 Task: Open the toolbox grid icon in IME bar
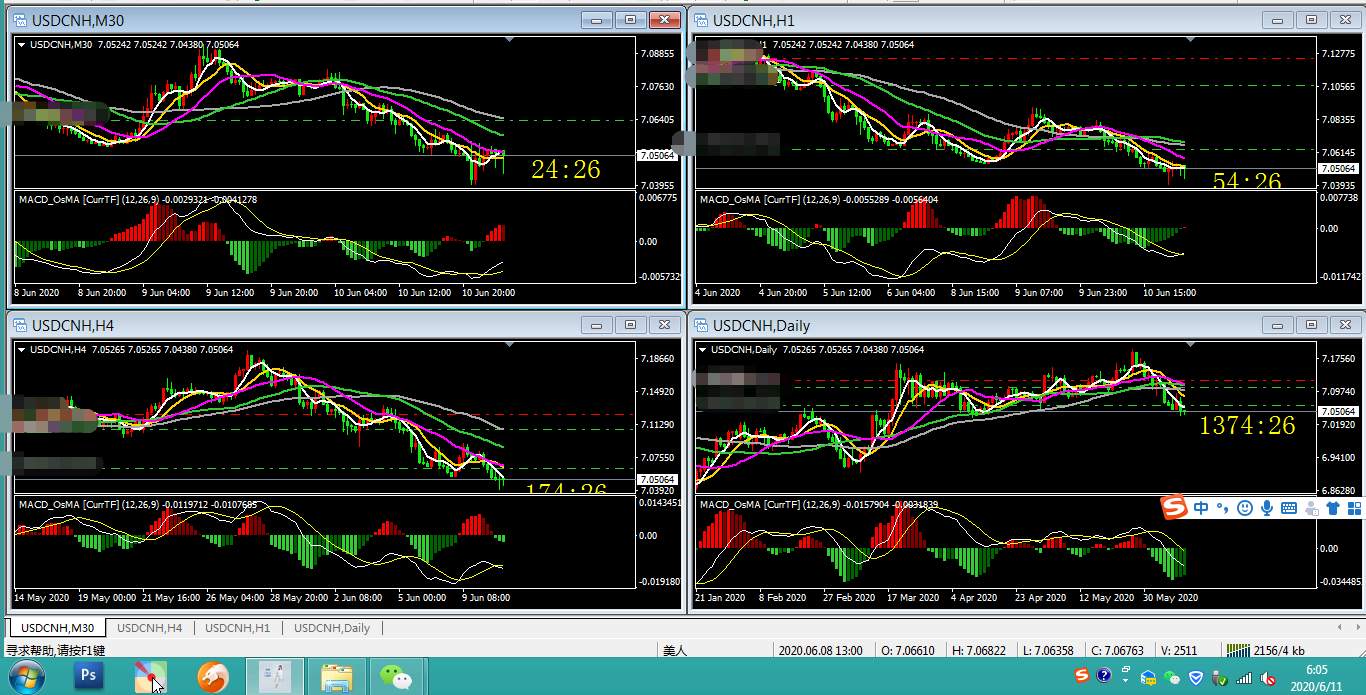(1354, 508)
